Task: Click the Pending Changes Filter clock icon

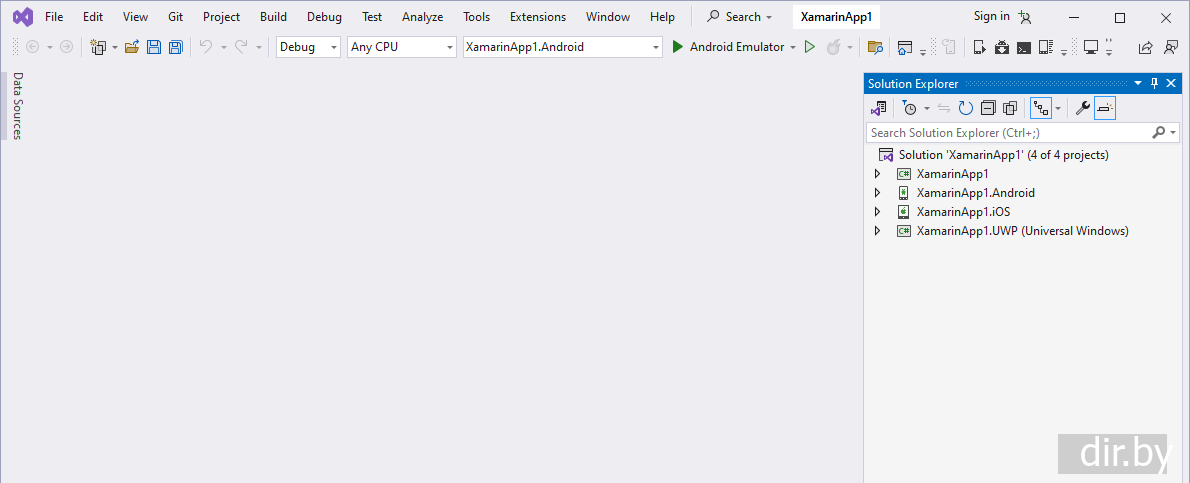Action: point(909,109)
